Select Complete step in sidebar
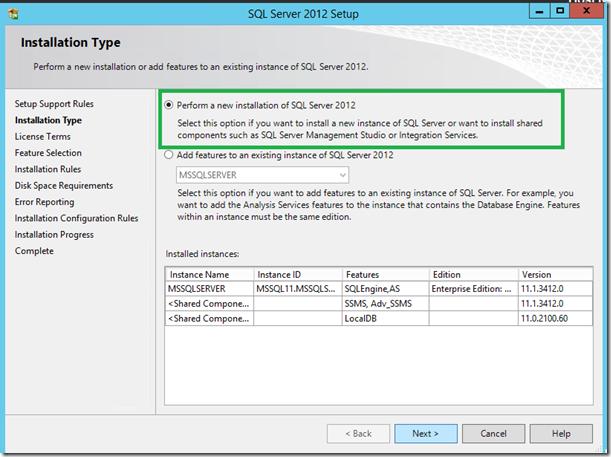 pyautogui.click(x=34, y=251)
